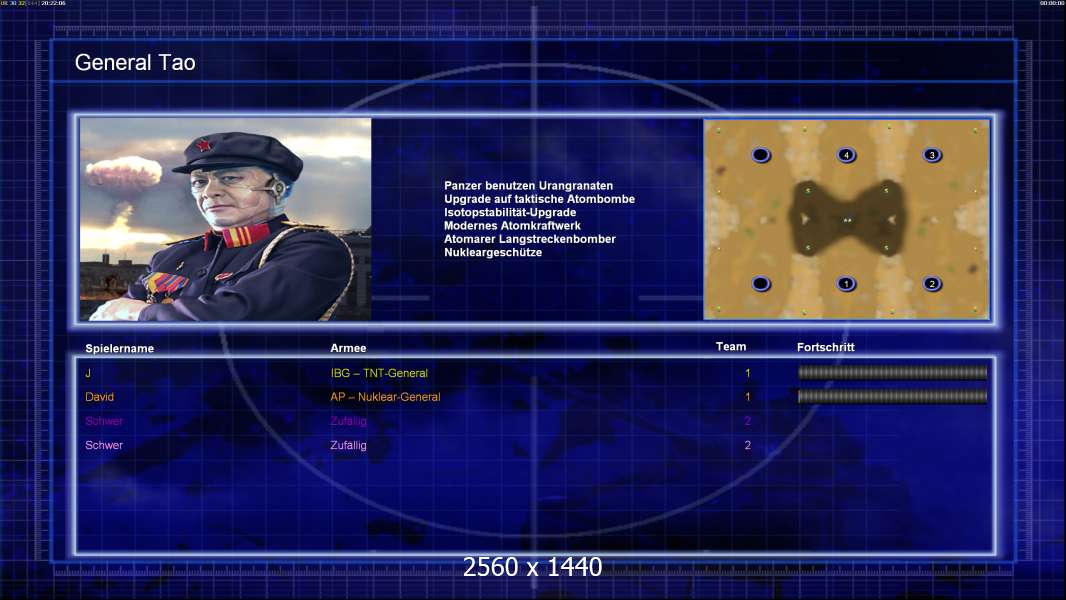1066x600 pixels.
Task: Click 'Panzer benutzen Urangranaten' line
Action: click(x=528, y=186)
